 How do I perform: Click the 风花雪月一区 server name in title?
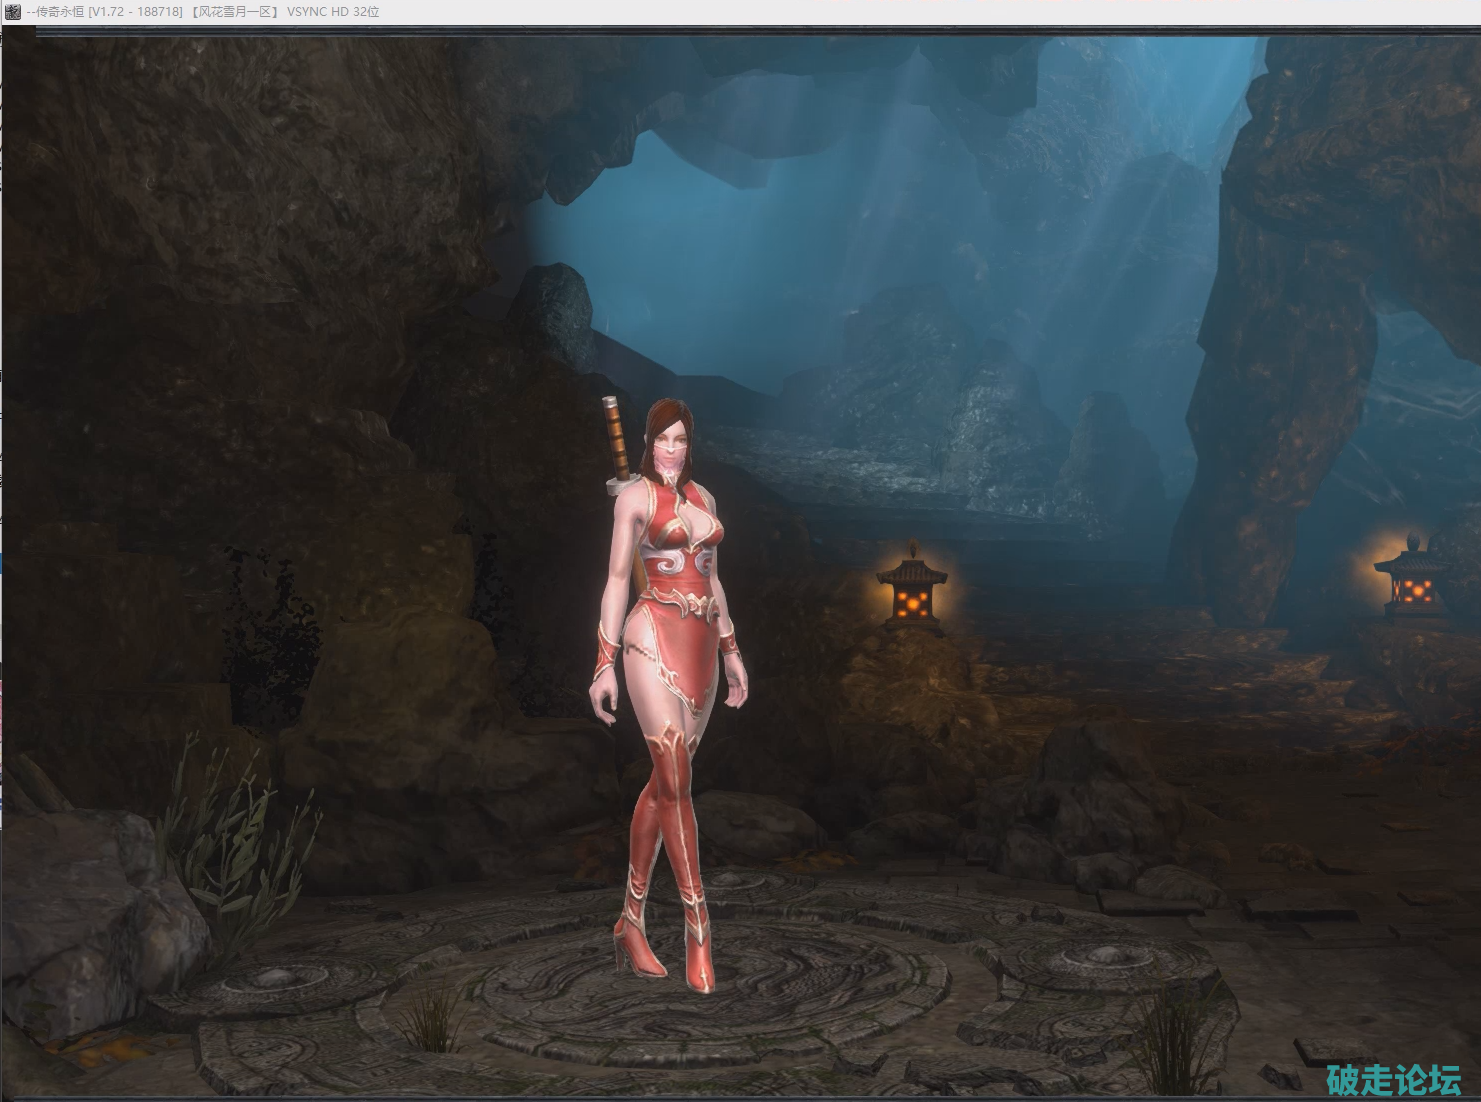tap(234, 12)
